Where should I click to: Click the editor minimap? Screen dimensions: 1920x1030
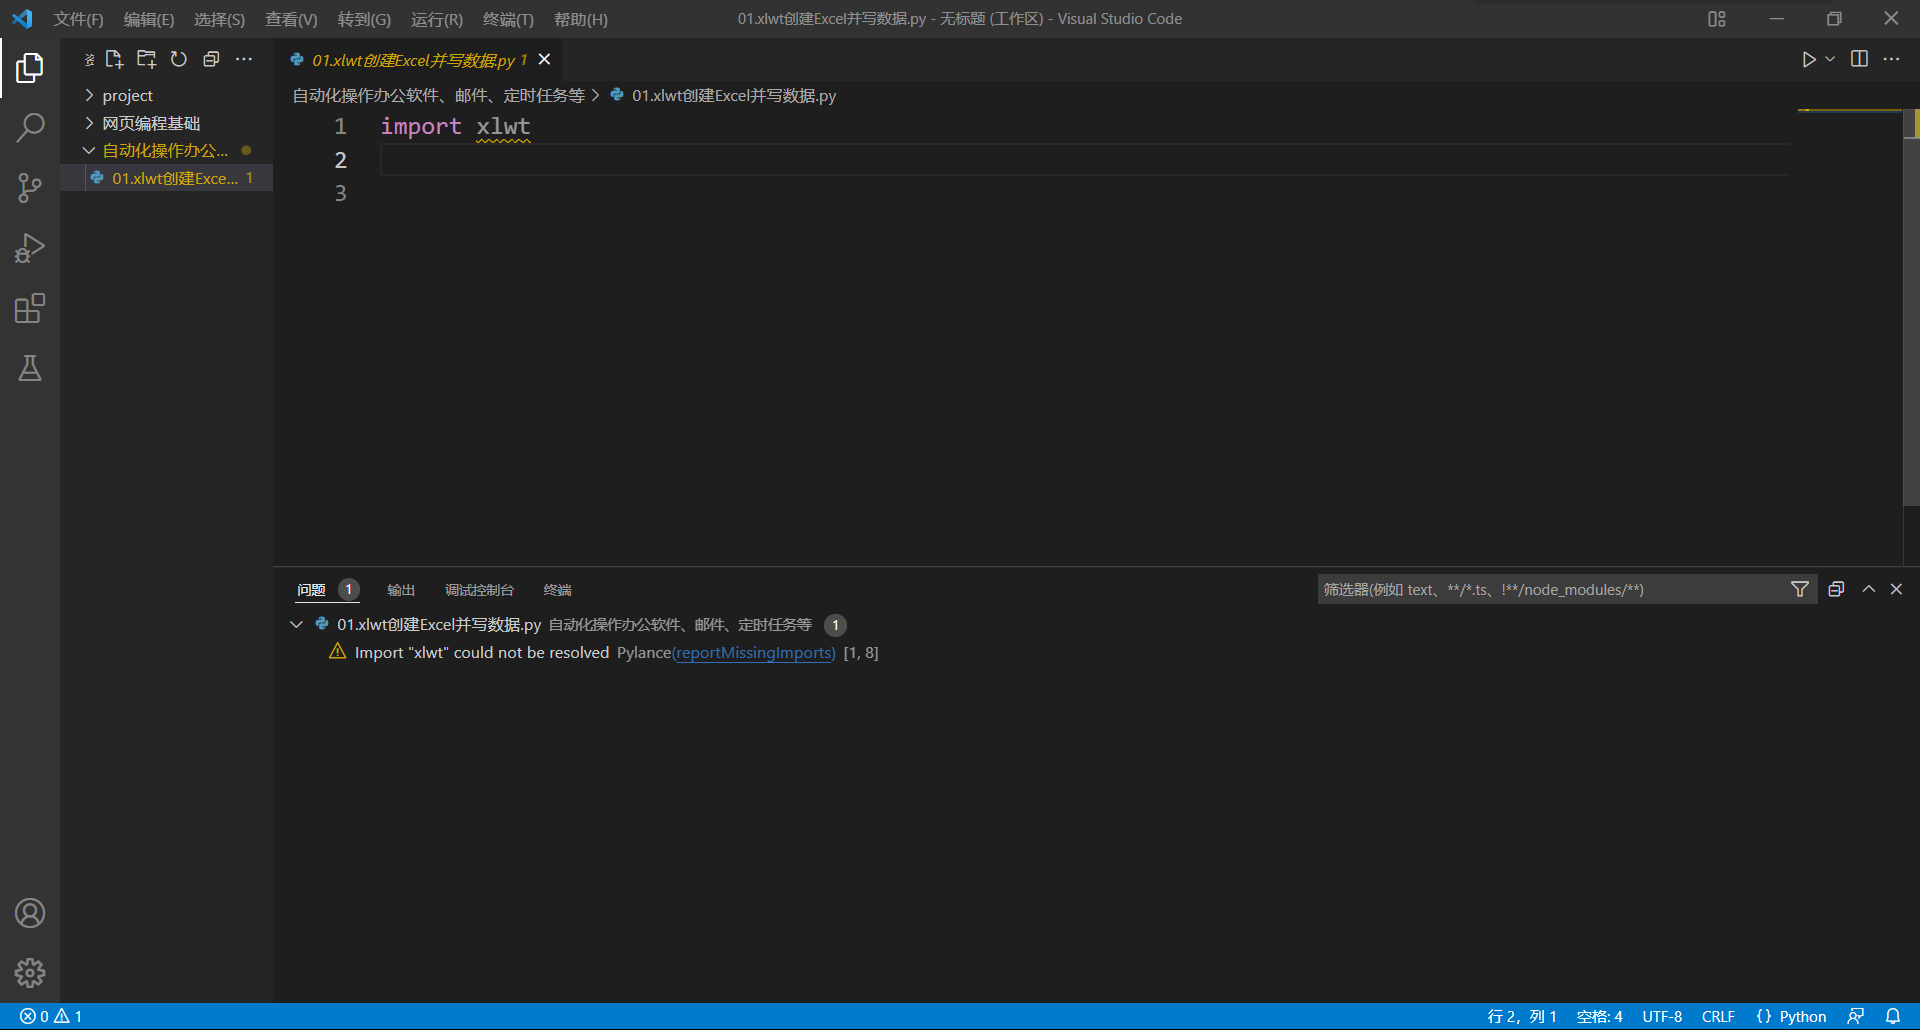(1849, 335)
